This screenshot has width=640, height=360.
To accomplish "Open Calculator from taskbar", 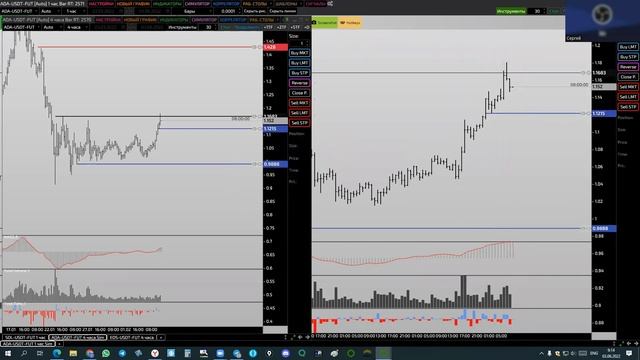I will tap(187, 353).
